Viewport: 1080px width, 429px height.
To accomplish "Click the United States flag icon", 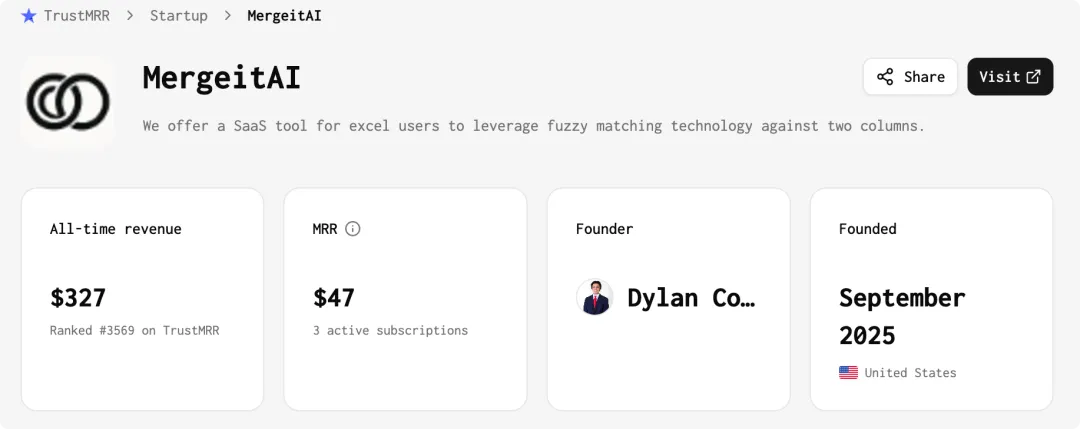I will [848, 373].
